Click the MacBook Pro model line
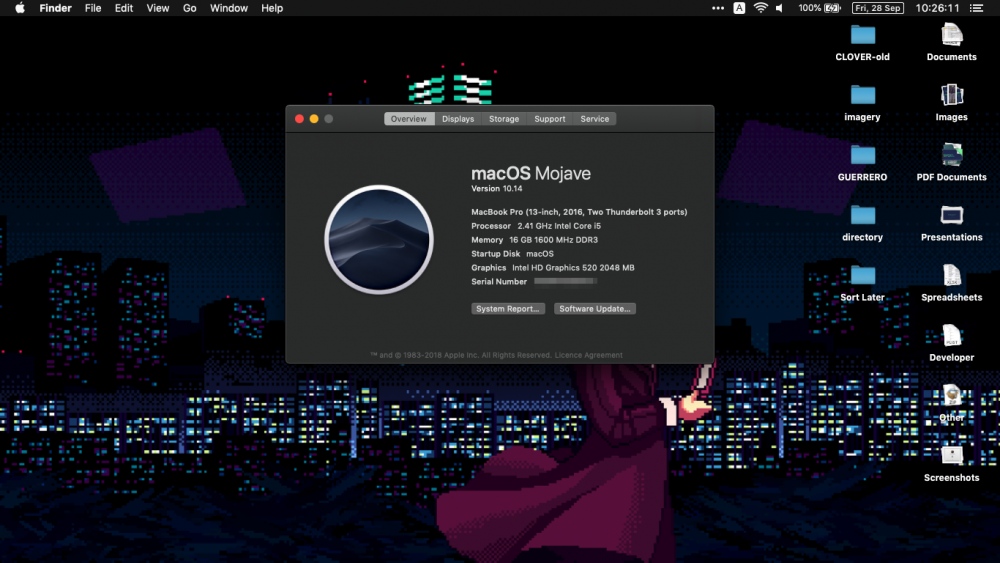1000x563 pixels. point(579,212)
